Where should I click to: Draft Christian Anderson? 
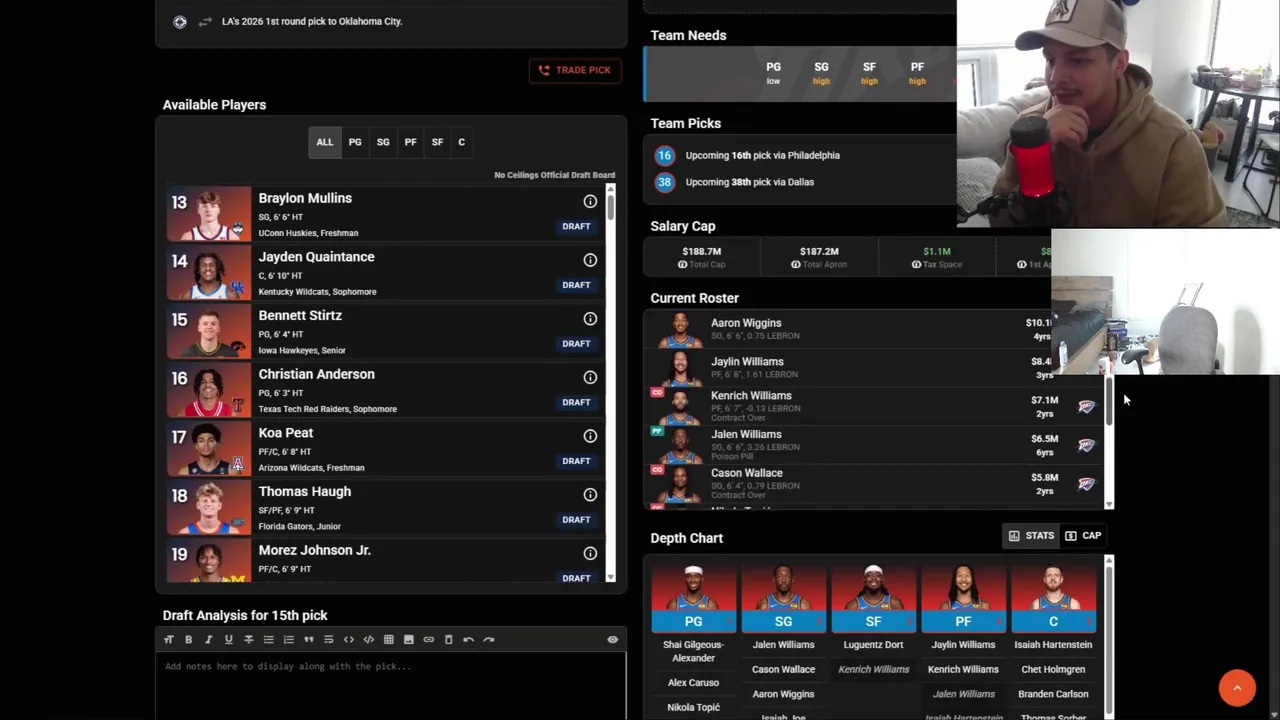pyautogui.click(x=576, y=402)
